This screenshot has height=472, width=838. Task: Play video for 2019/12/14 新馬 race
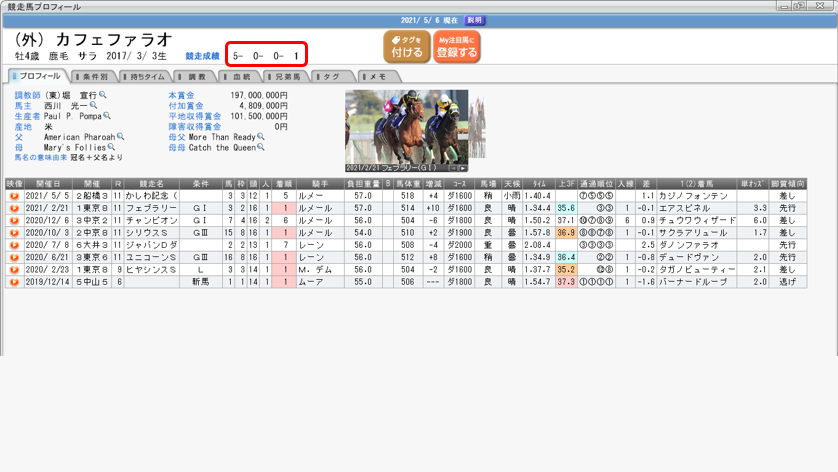[x=14, y=282]
